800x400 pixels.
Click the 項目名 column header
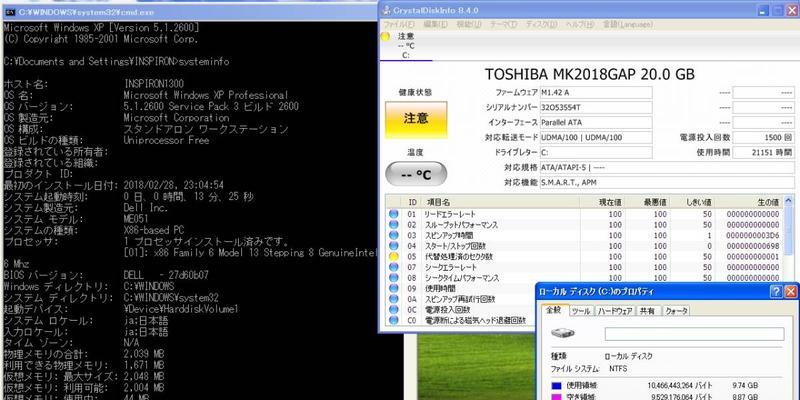[501, 203]
